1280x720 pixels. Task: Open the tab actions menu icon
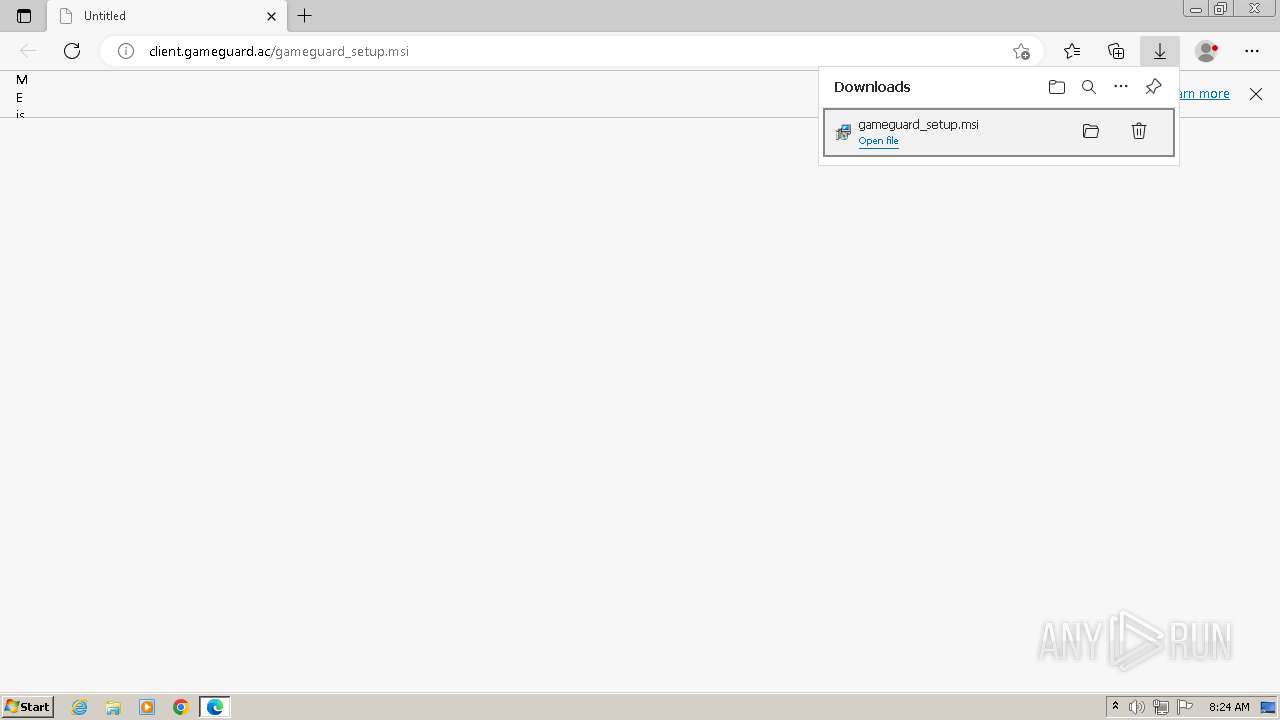click(x=24, y=16)
